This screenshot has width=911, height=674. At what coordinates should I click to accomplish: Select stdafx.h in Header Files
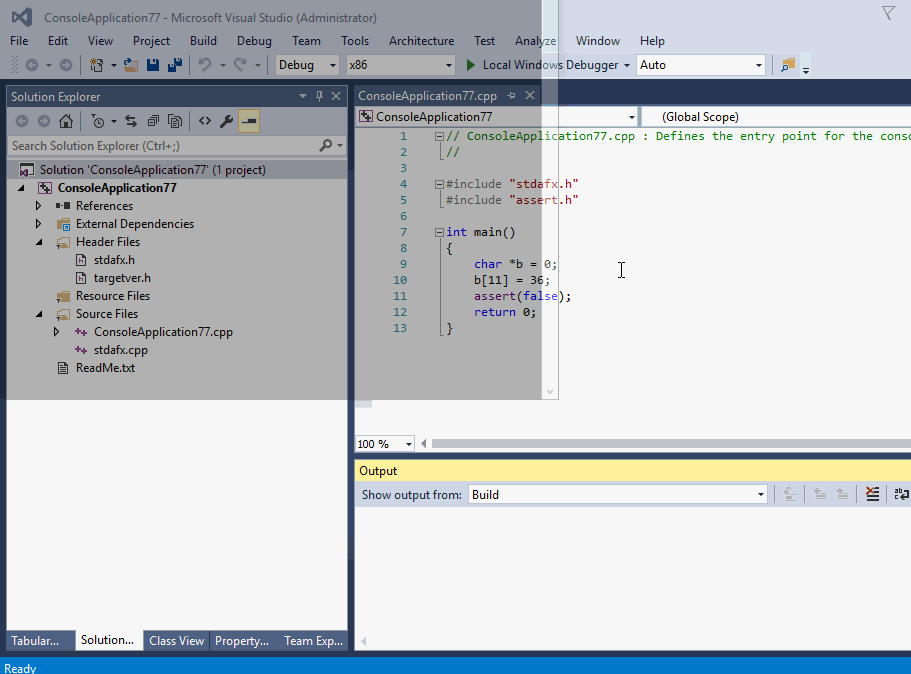pyautogui.click(x=114, y=260)
